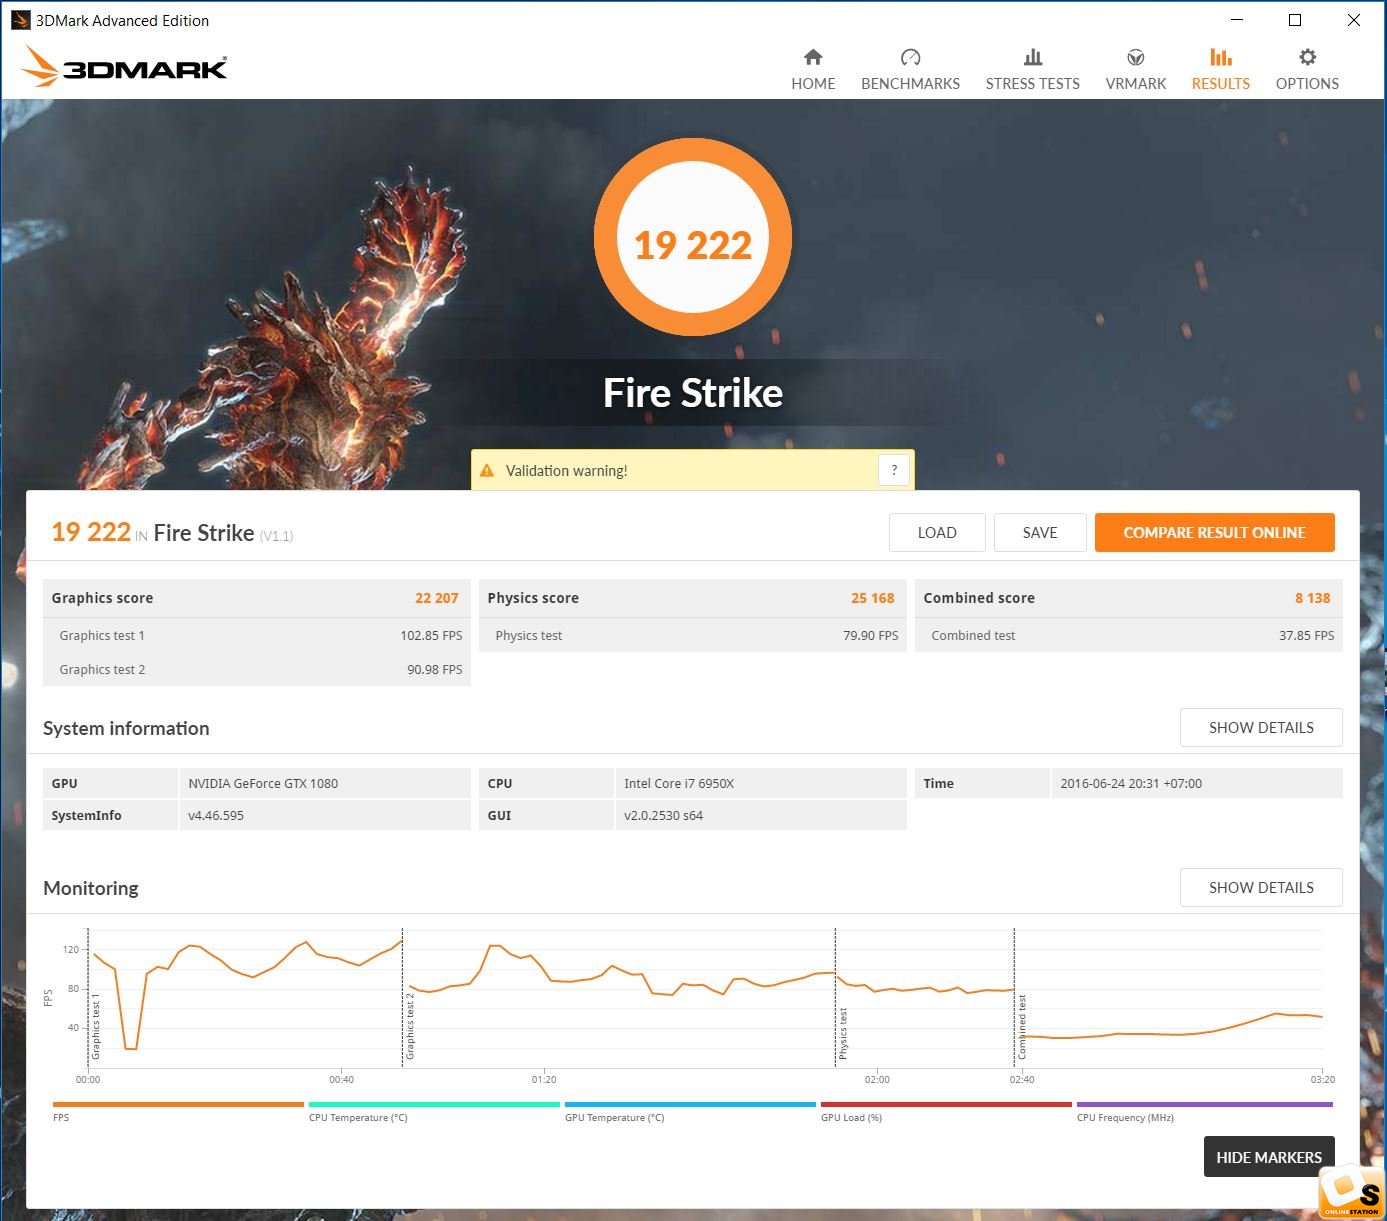
Task: Click Intel Core i7 6950X value
Action: coord(679,783)
